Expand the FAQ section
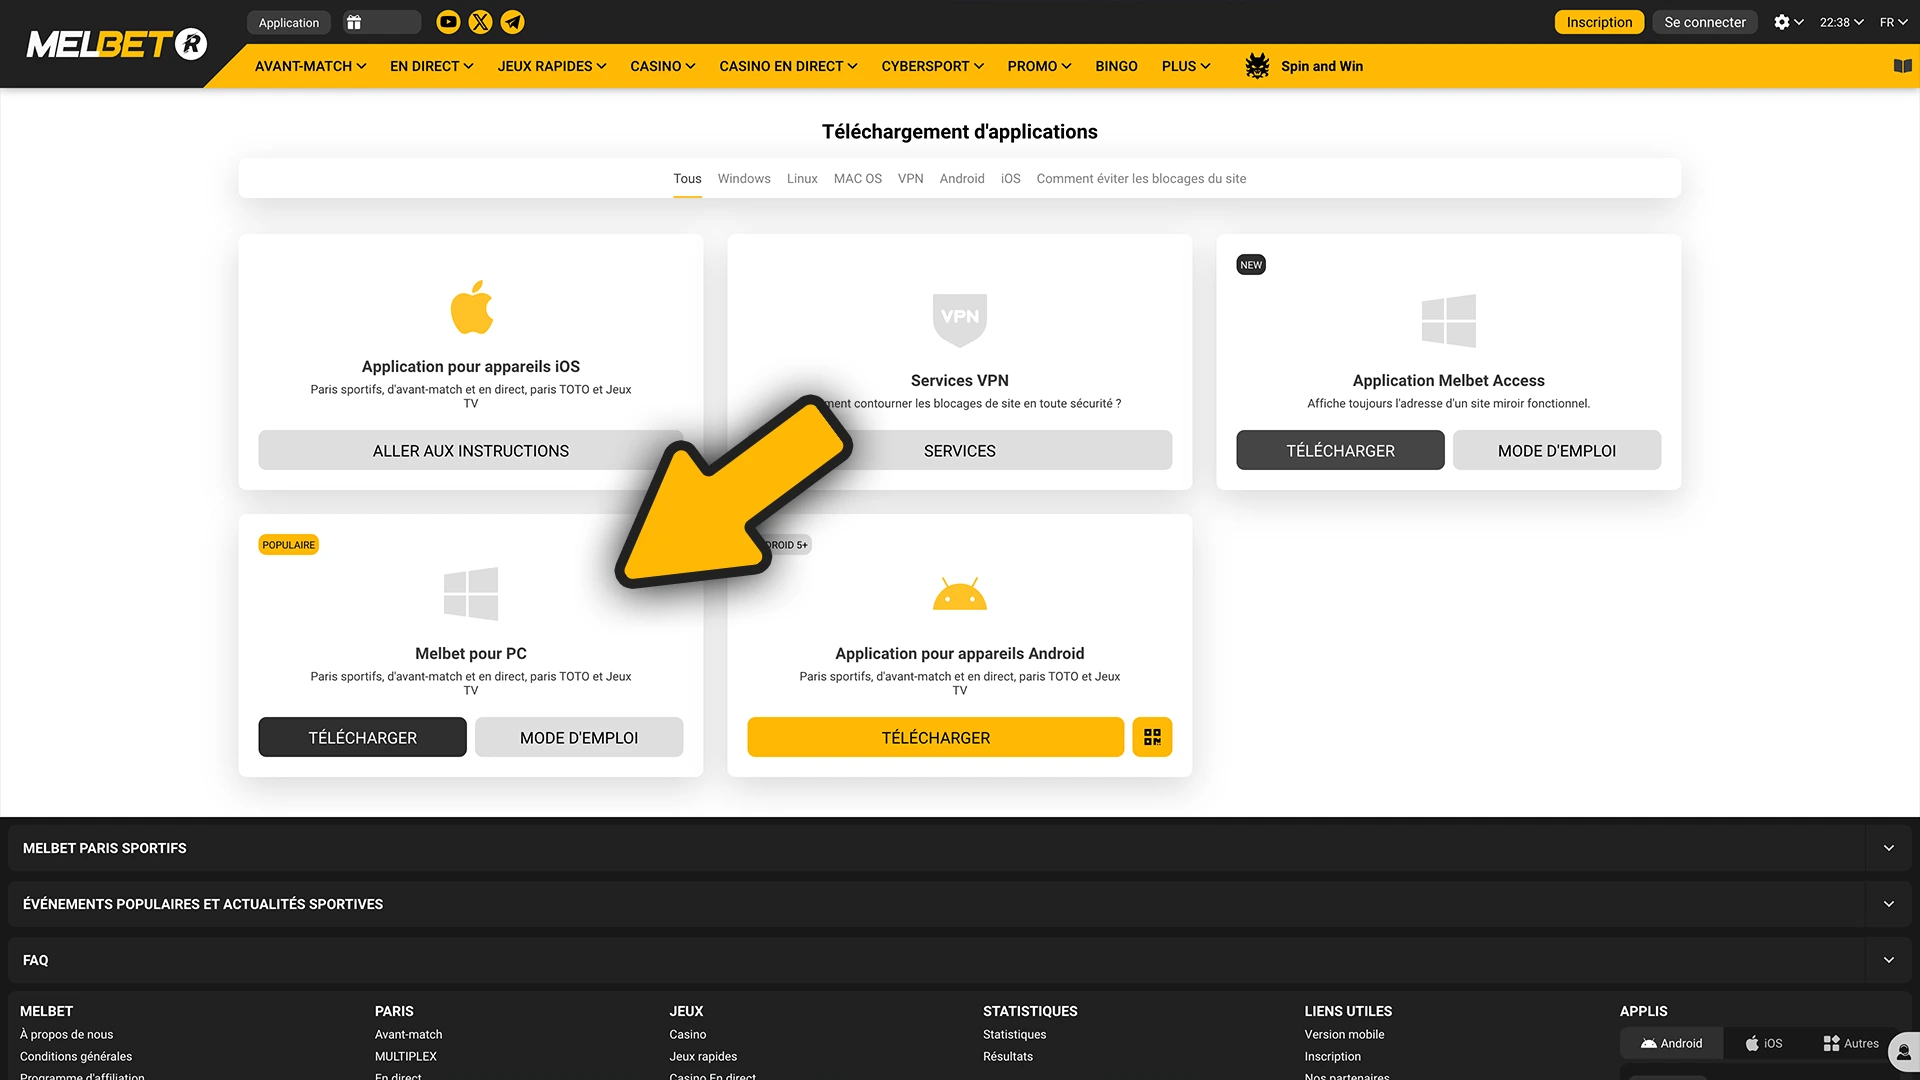Image resolution: width=1920 pixels, height=1080 pixels. 1888,960
